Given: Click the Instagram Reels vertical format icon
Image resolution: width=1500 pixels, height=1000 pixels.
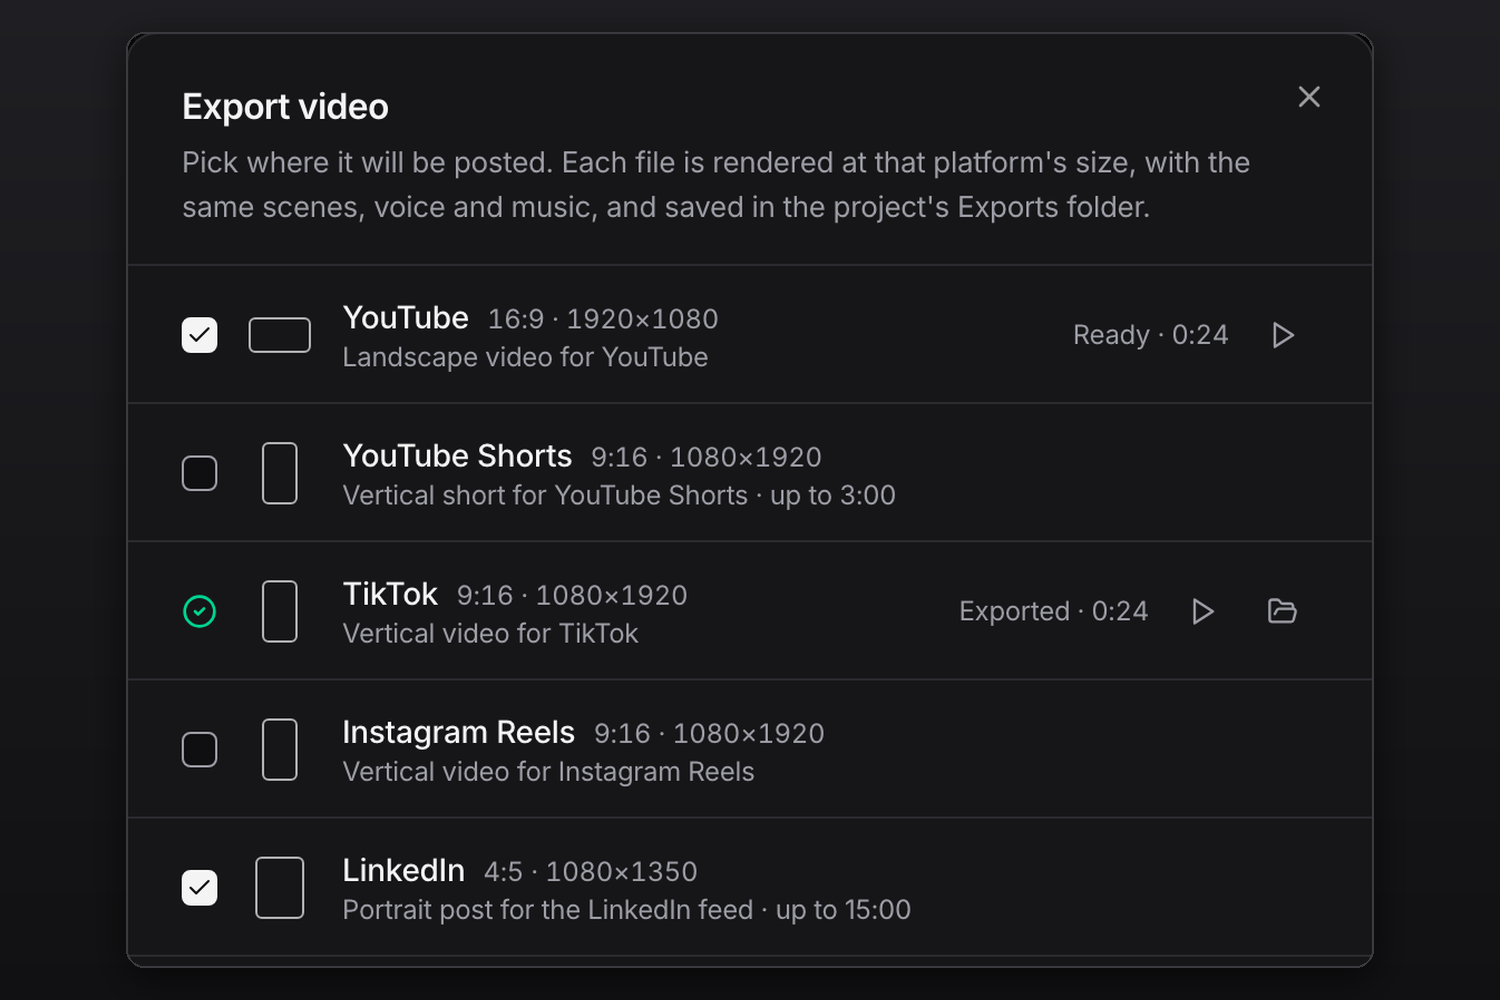Looking at the screenshot, I should point(279,749).
